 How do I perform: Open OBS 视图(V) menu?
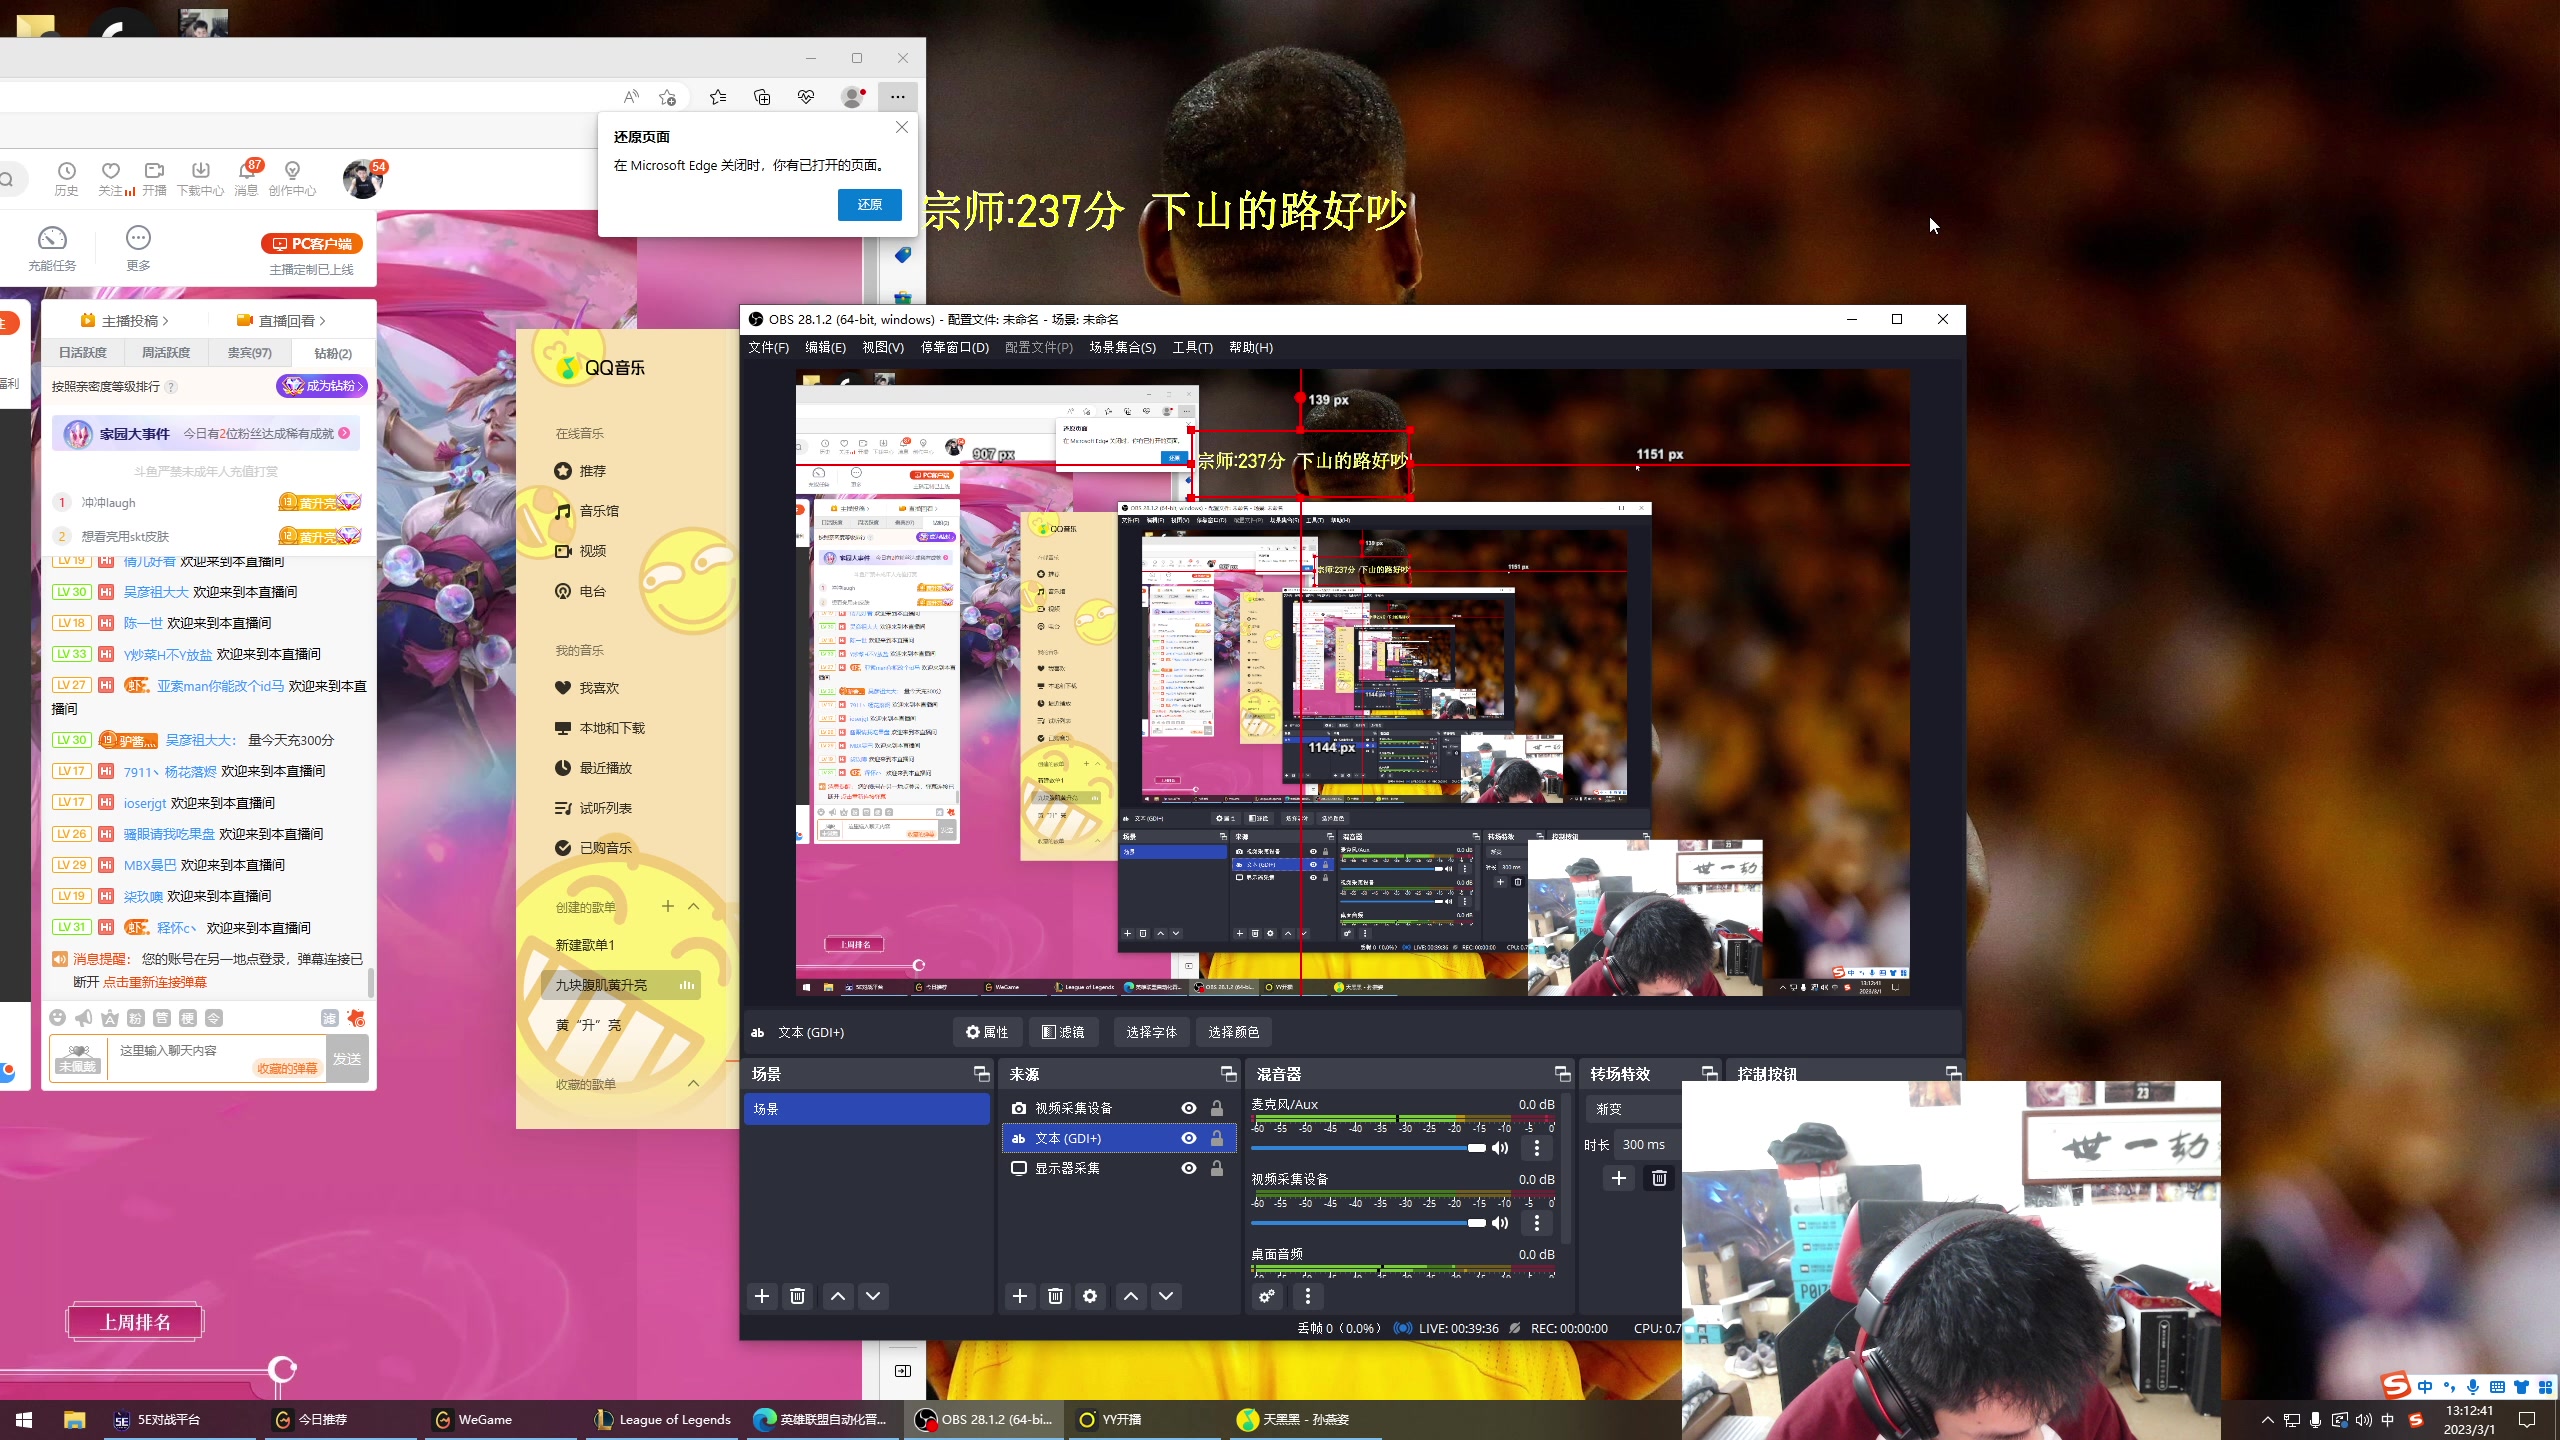tap(882, 347)
